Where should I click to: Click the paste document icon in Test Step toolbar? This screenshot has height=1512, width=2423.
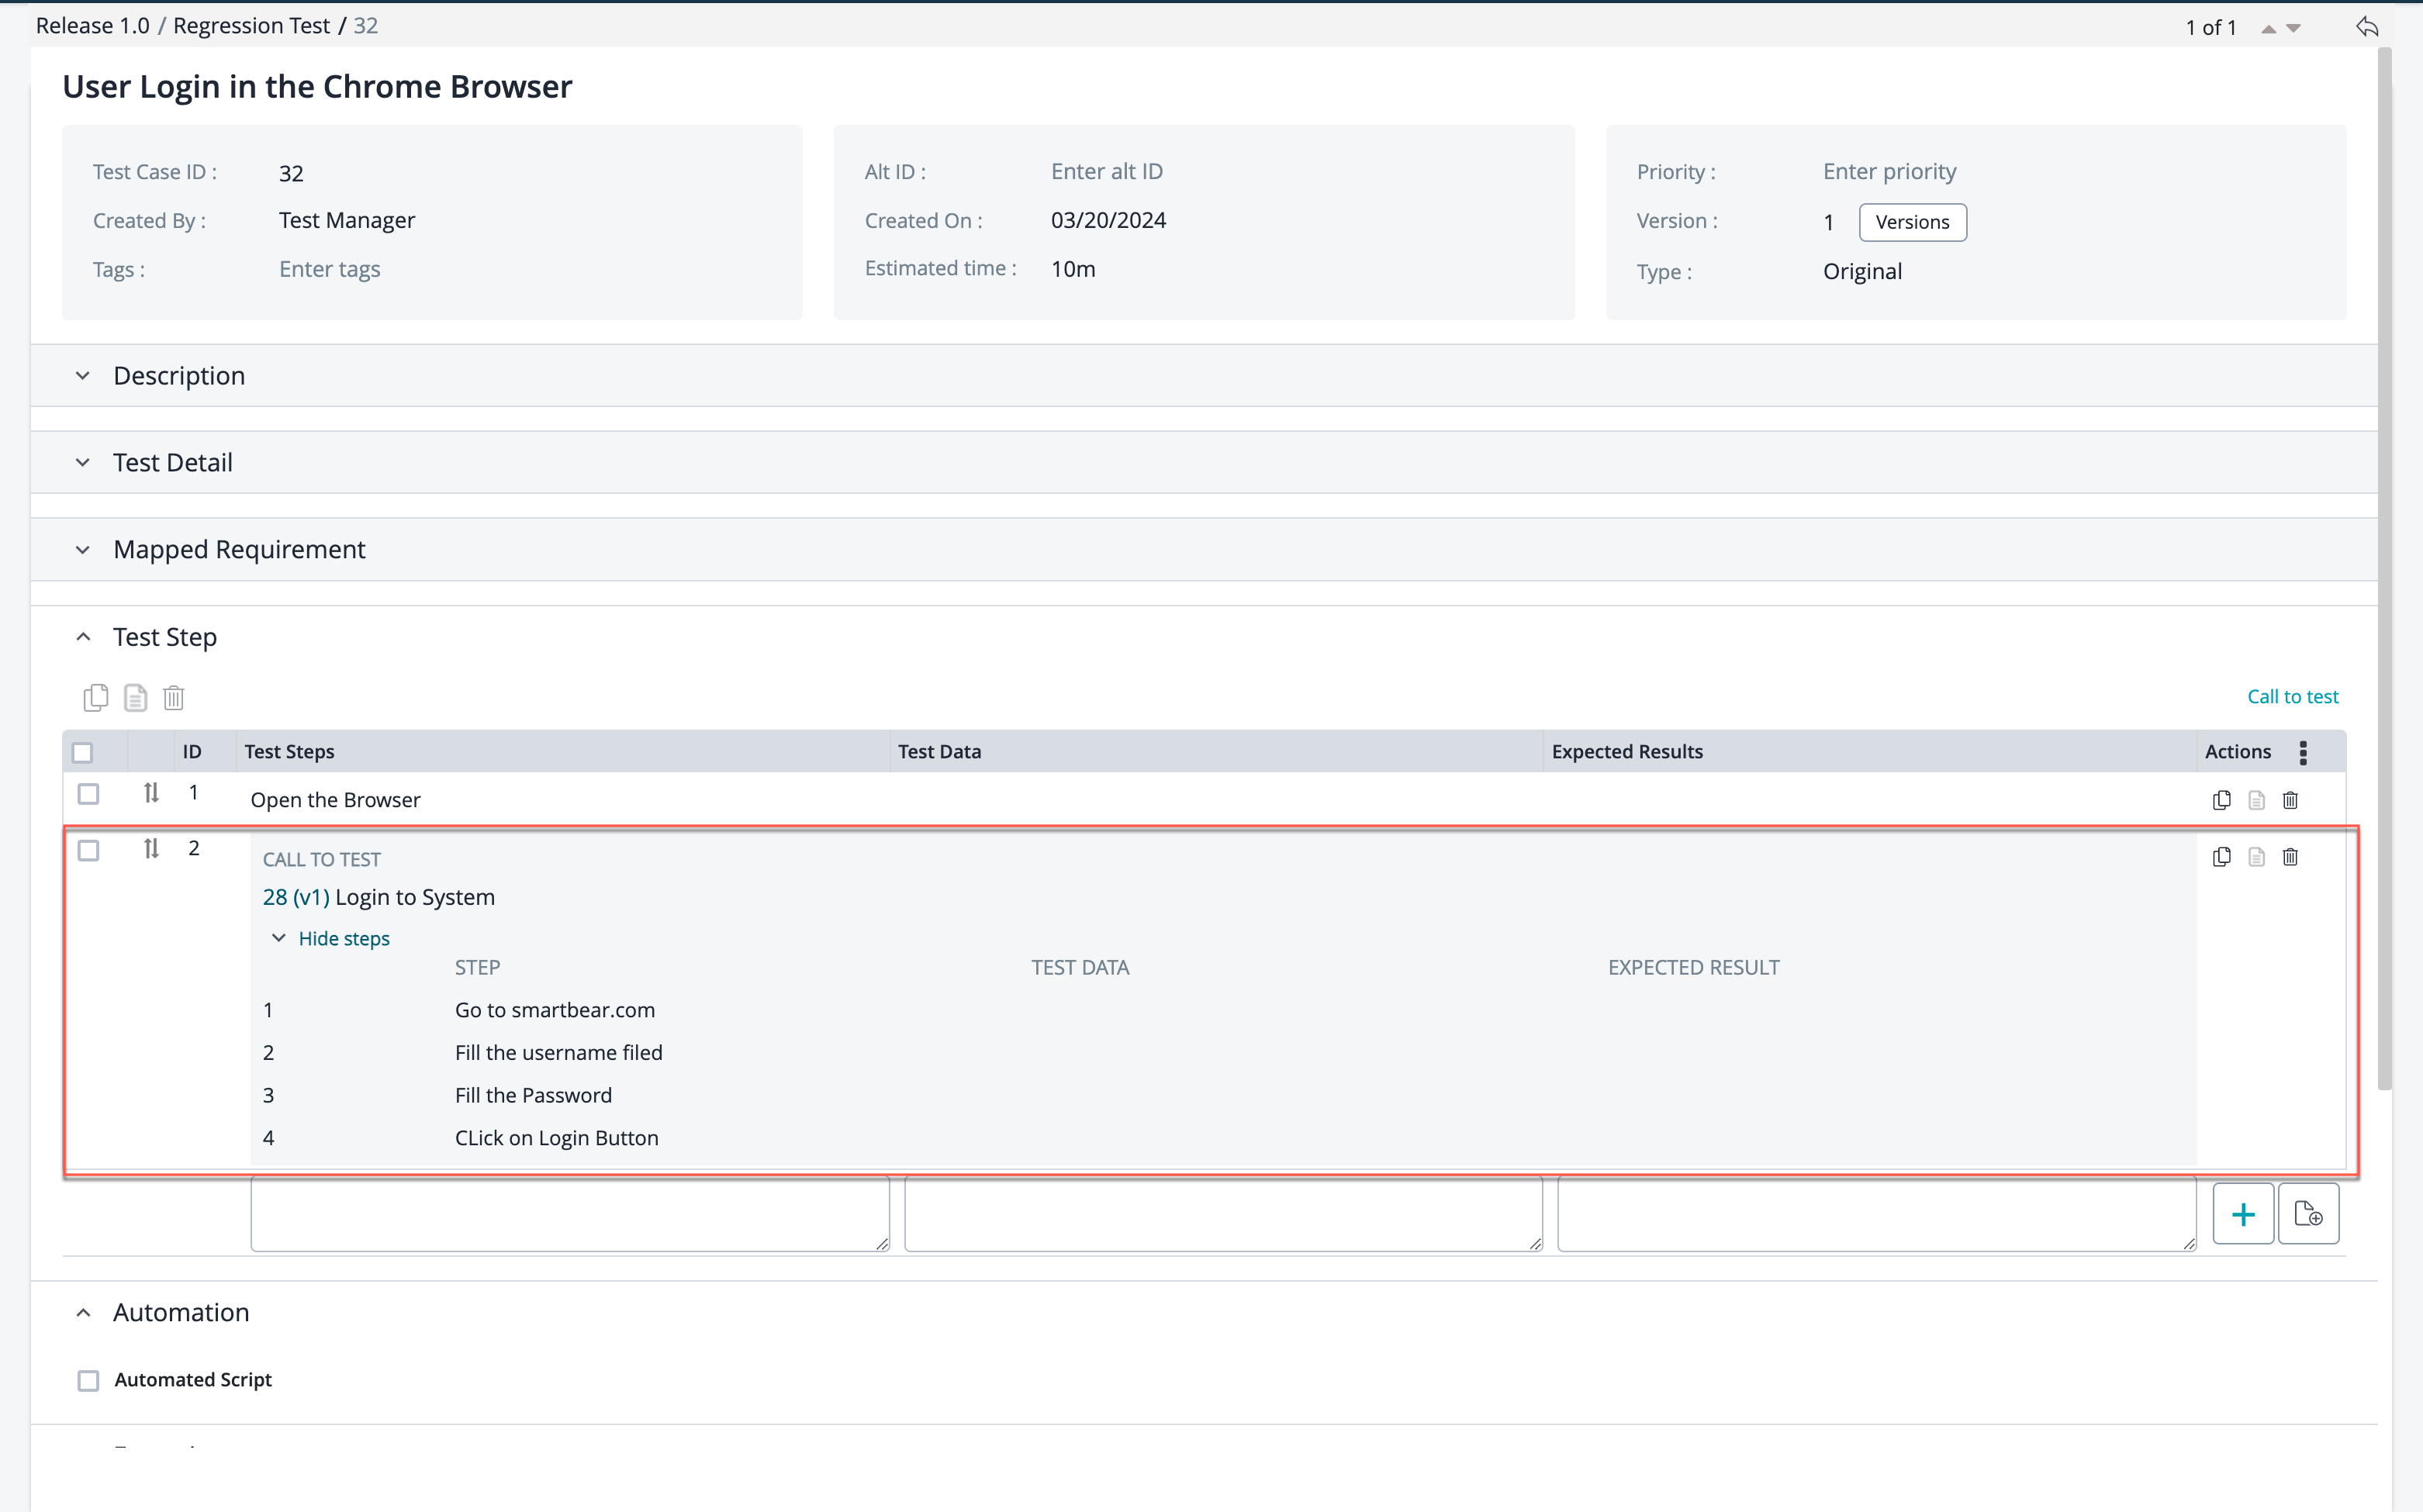[x=135, y=697]
